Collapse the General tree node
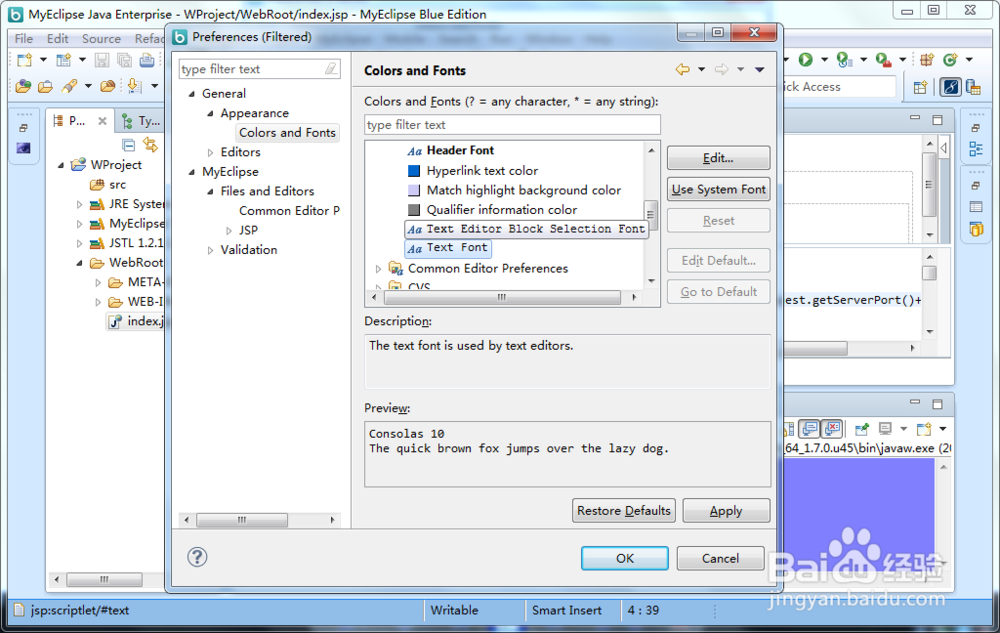This screenshot has width=1000, height=633. 192,94
